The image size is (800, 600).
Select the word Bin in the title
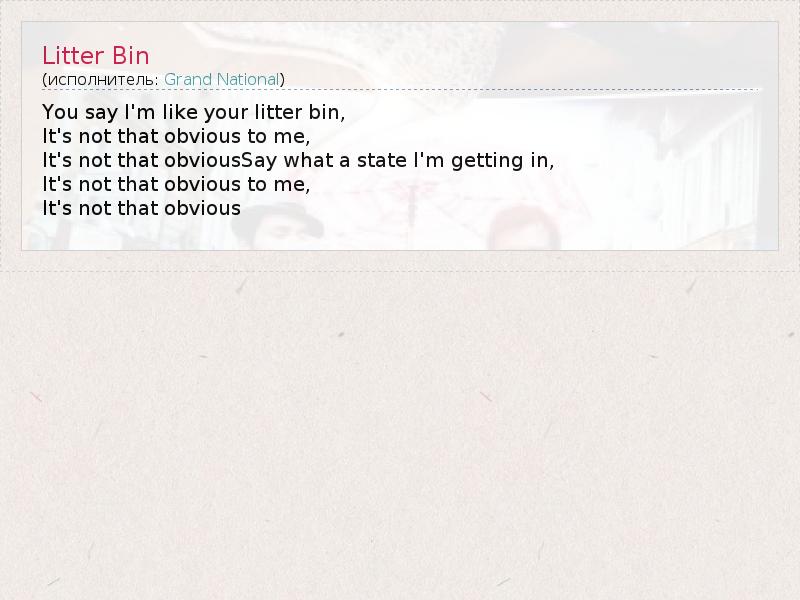click(x=131, y=56)
